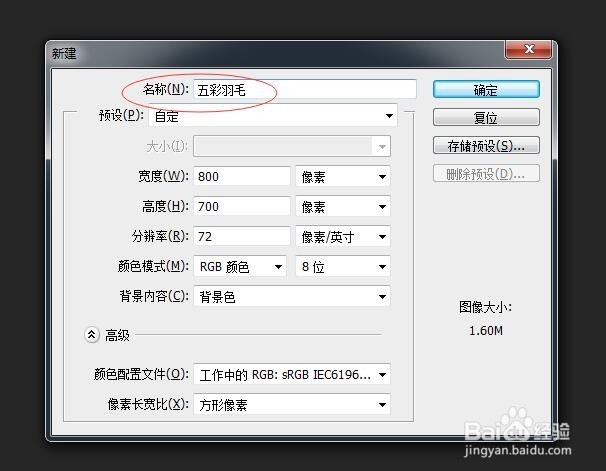Open the RGB 颜色 color mode dropdown
This screenshot has height=471, width=606.
[240, 266]
